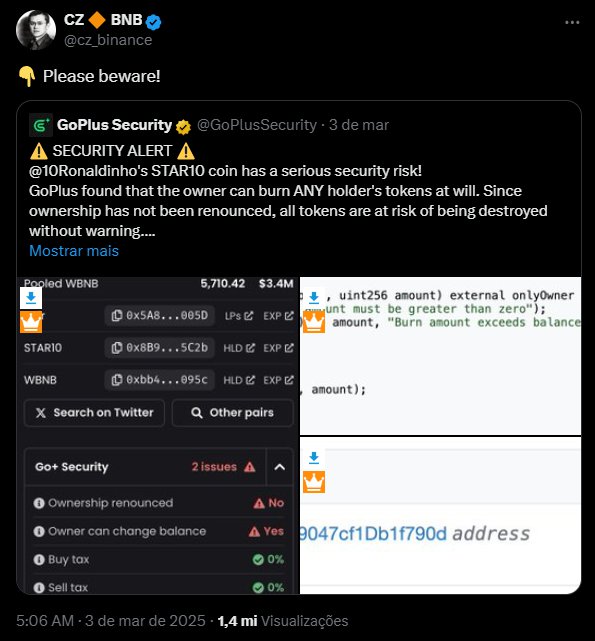Click crown icon on address image

314,482
